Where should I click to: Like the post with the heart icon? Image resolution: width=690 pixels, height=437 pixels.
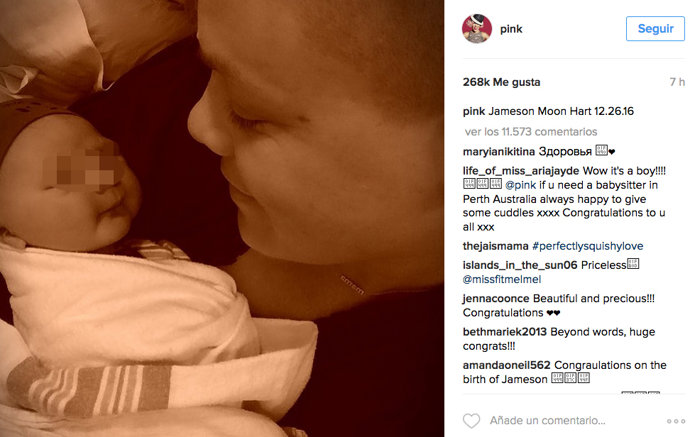click(471, 421)
